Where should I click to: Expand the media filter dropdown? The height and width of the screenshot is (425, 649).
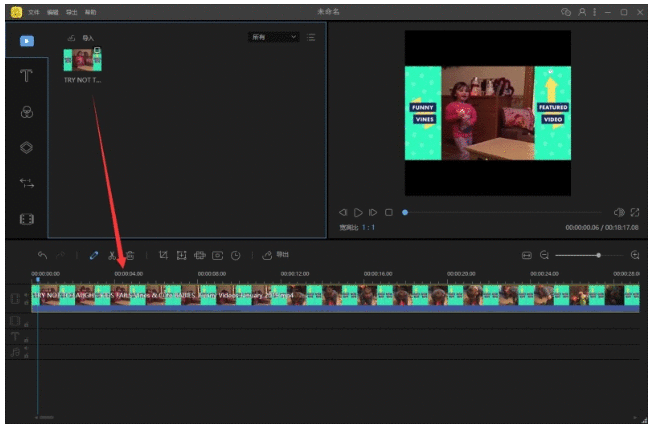274,37
